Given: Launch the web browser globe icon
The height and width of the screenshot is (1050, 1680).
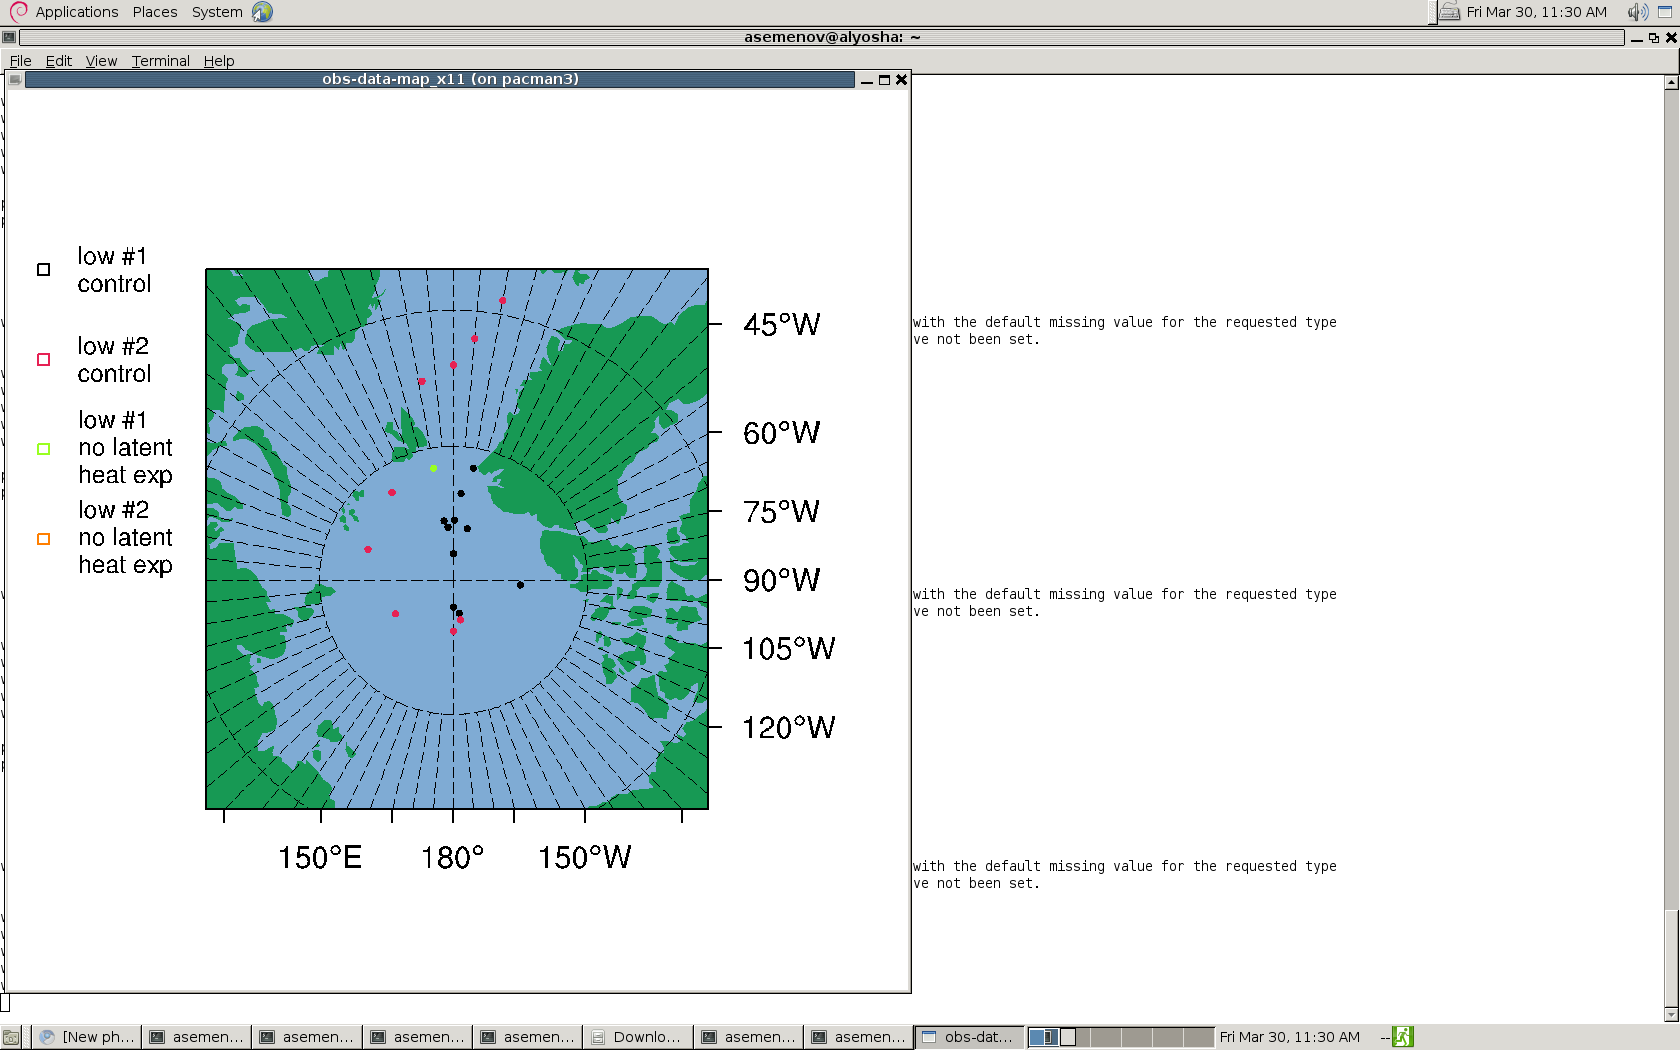Looking at the screenshot, I should [x=262, y=12].
